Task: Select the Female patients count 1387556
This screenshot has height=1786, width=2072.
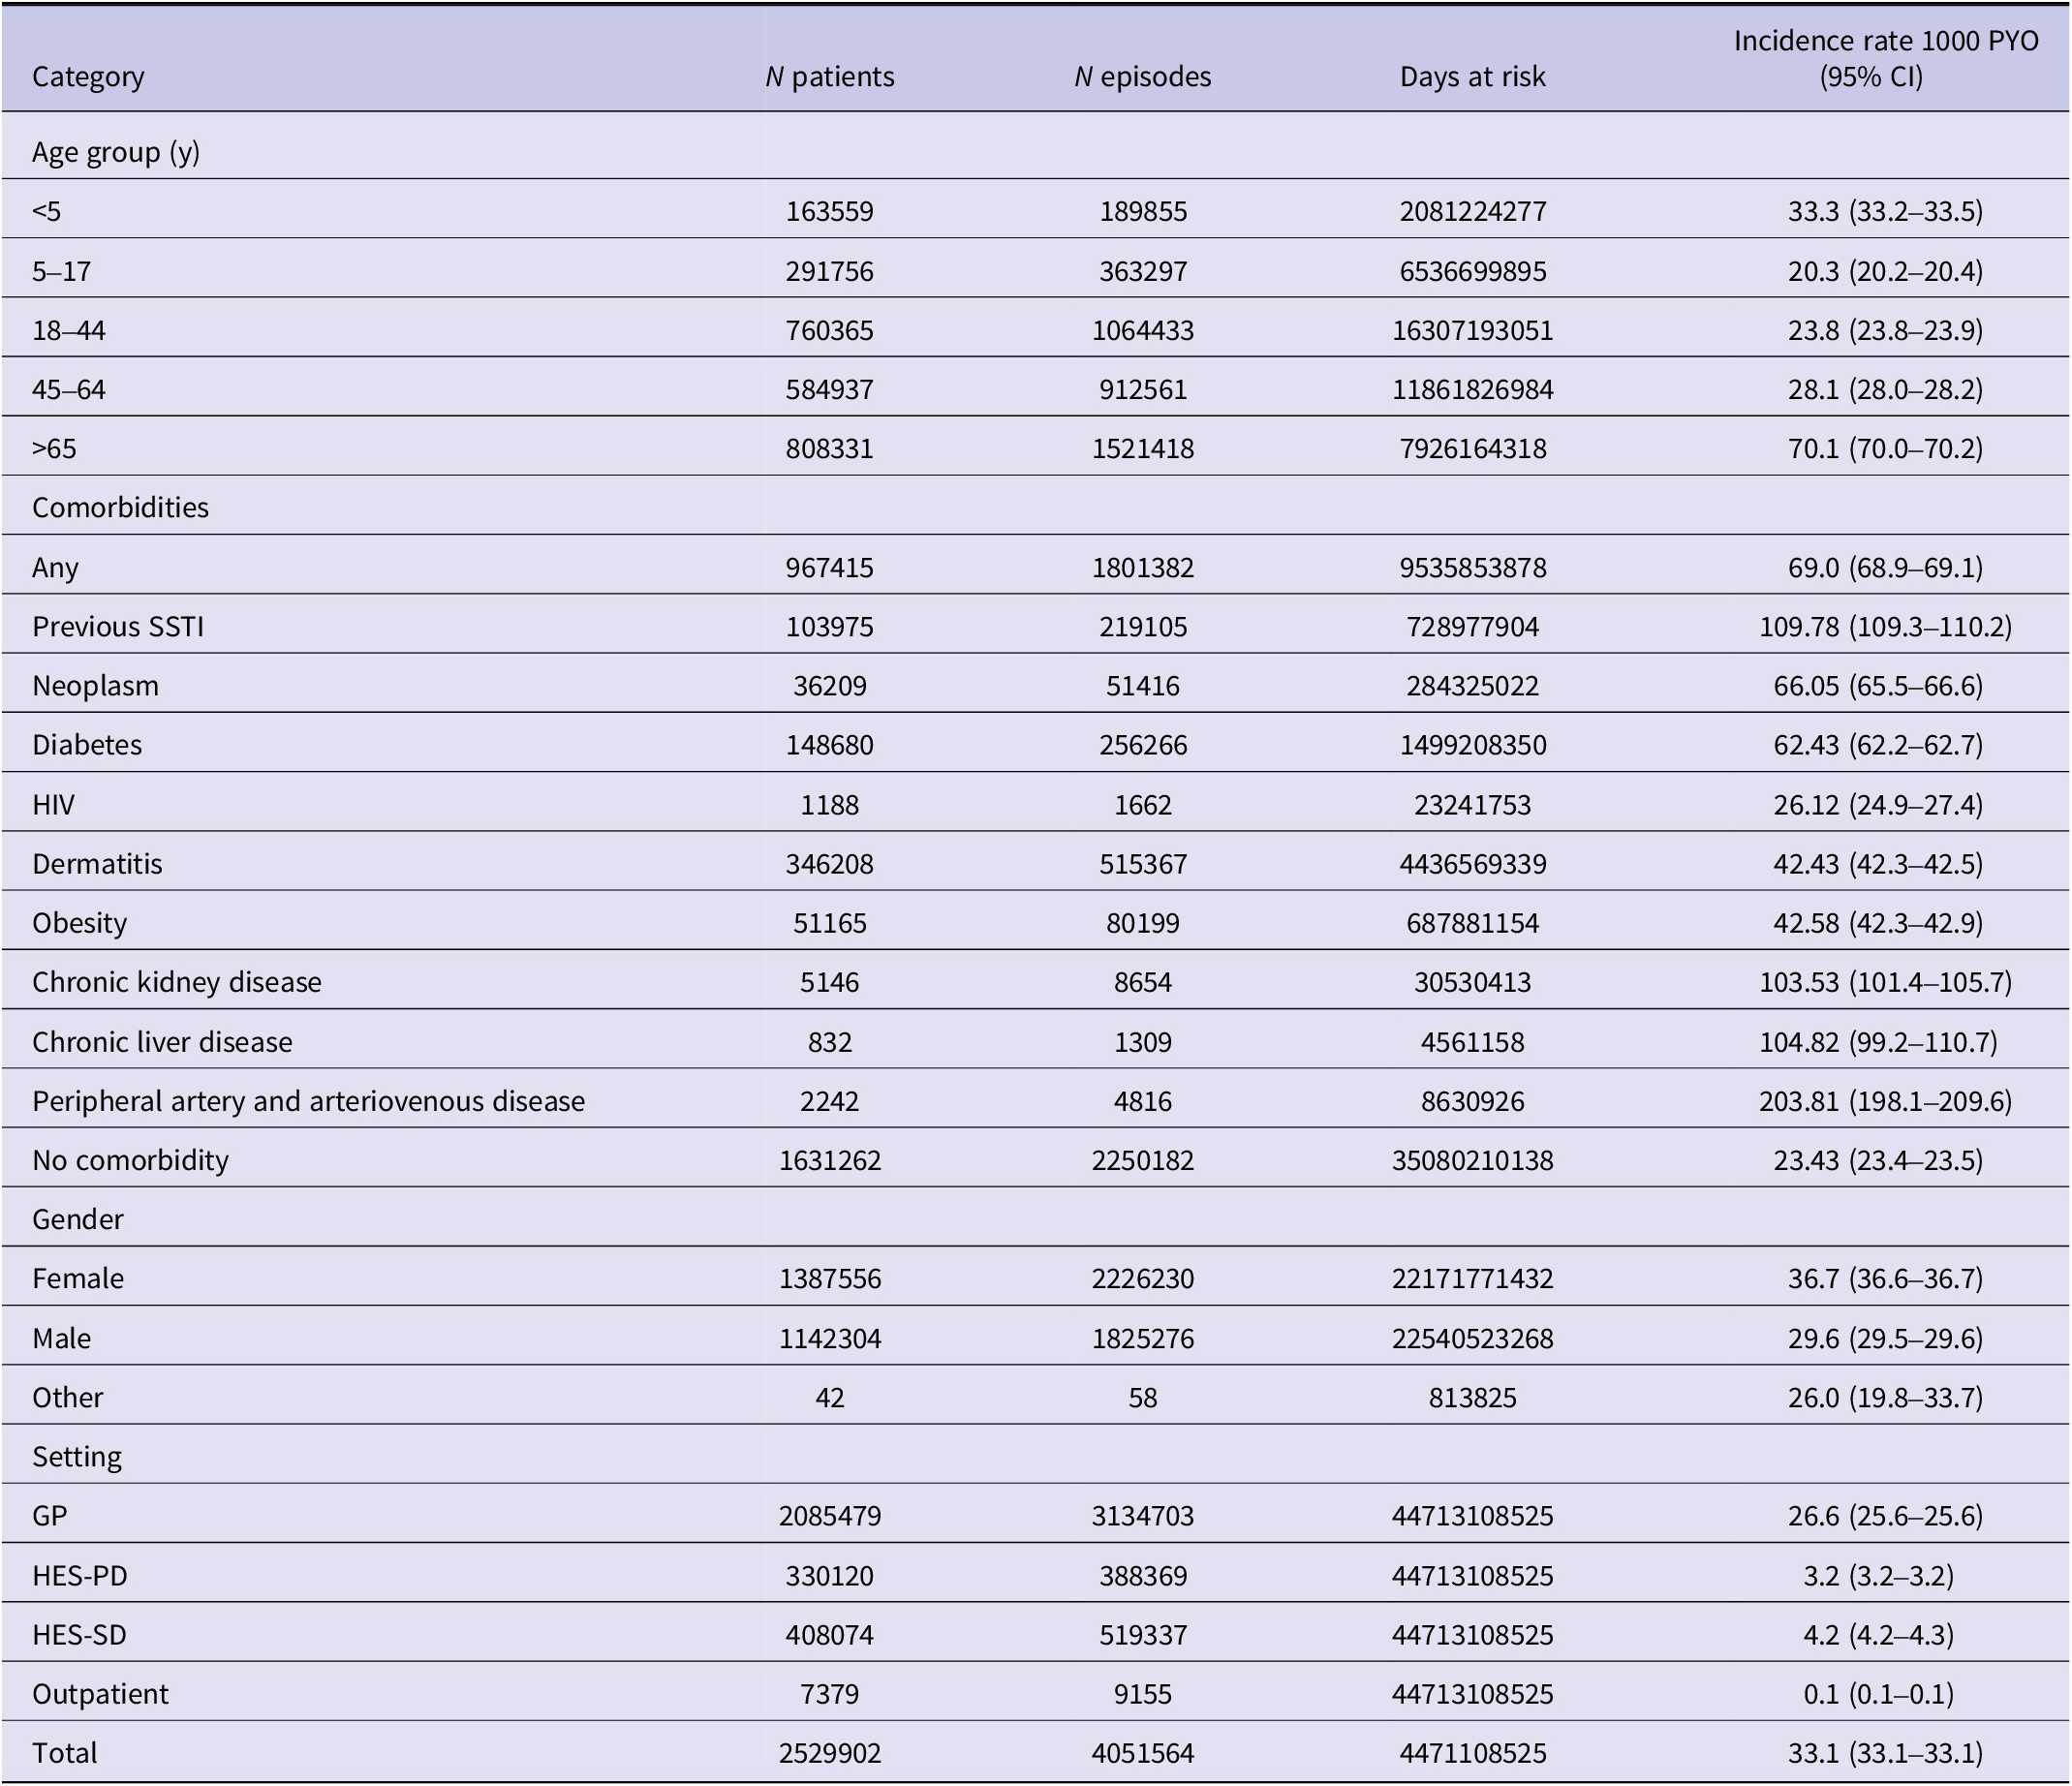Action: [829, 1279]
